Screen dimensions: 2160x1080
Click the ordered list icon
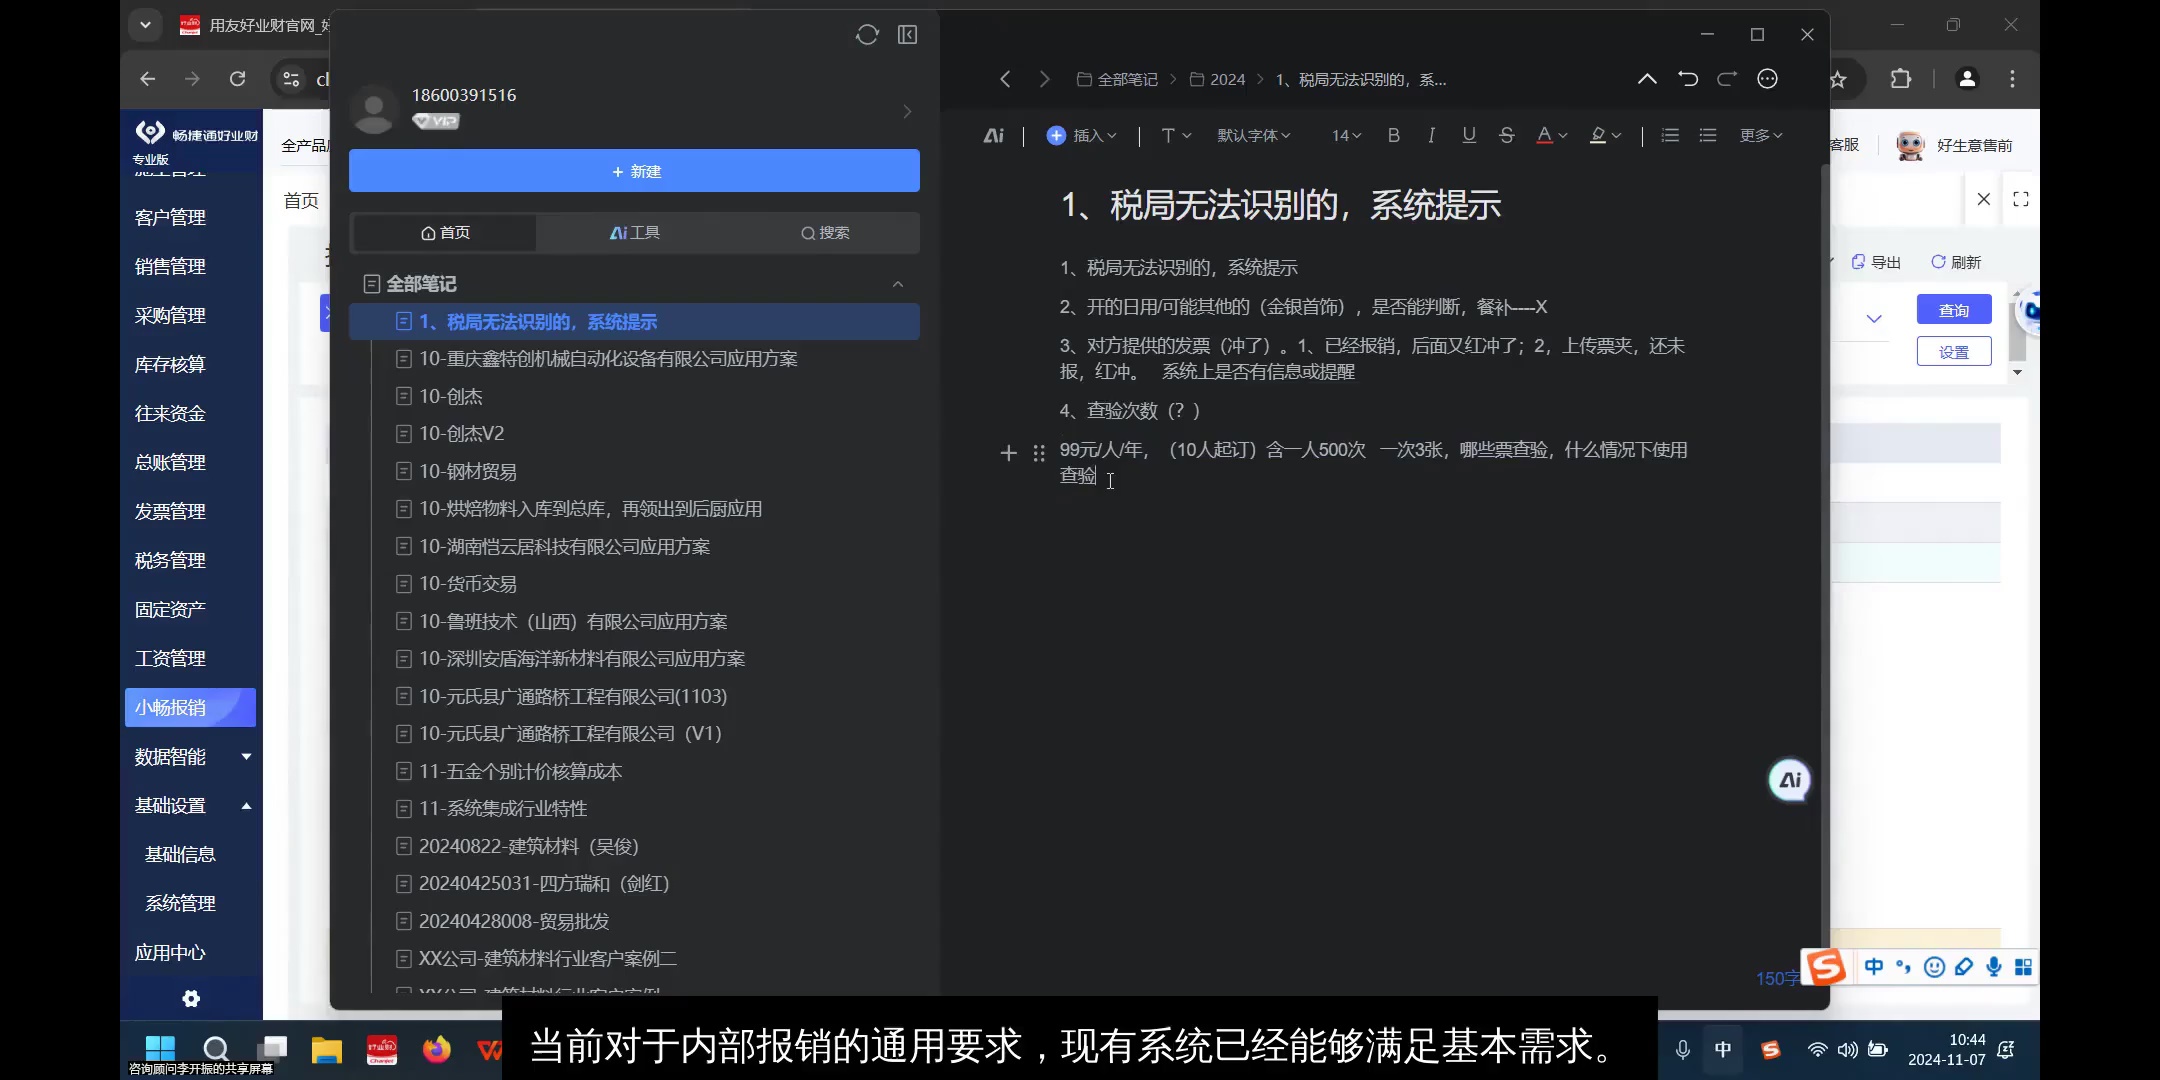1669,135
